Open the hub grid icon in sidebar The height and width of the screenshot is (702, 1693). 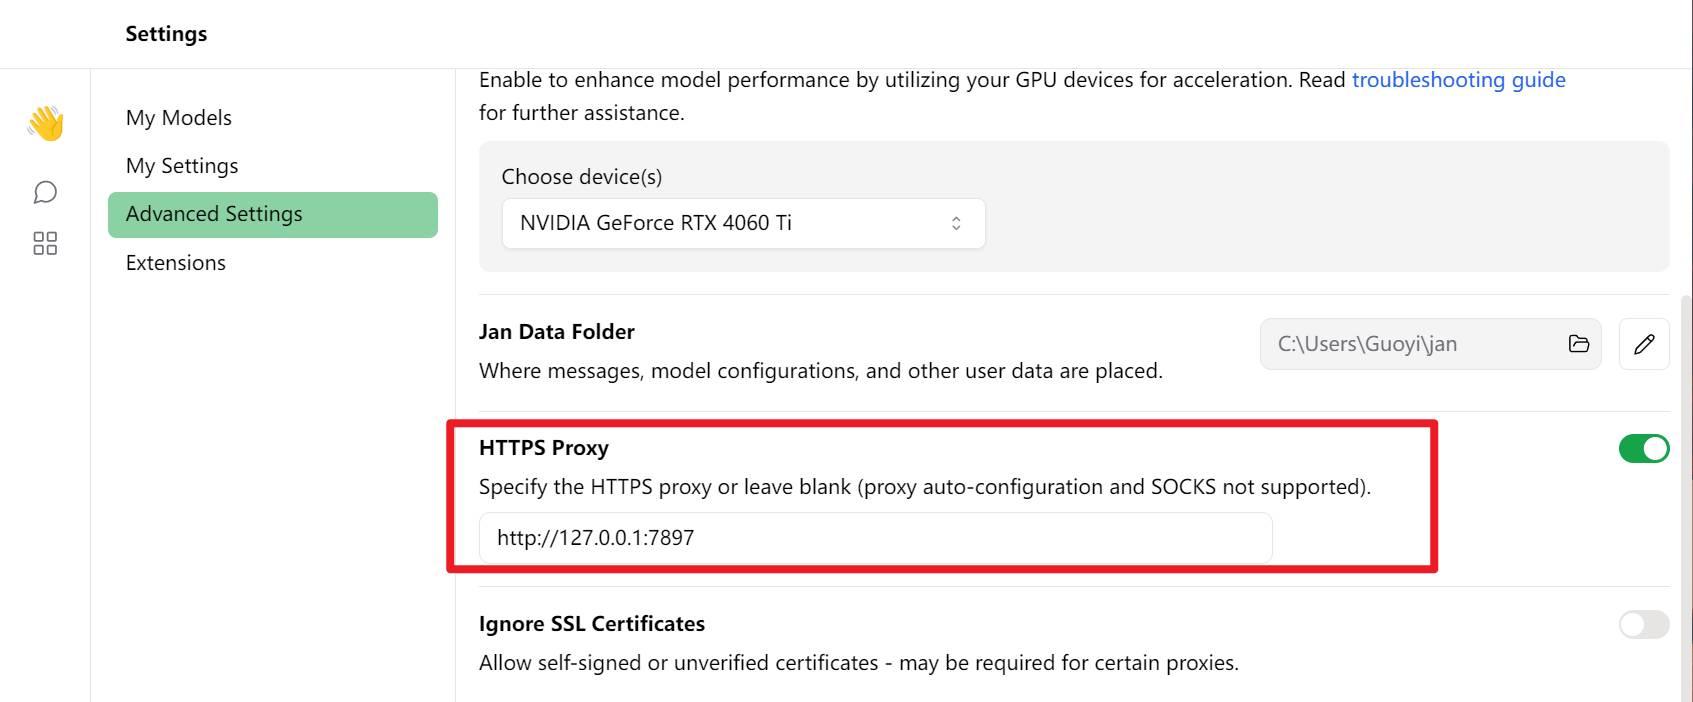[x=45, y=243]
